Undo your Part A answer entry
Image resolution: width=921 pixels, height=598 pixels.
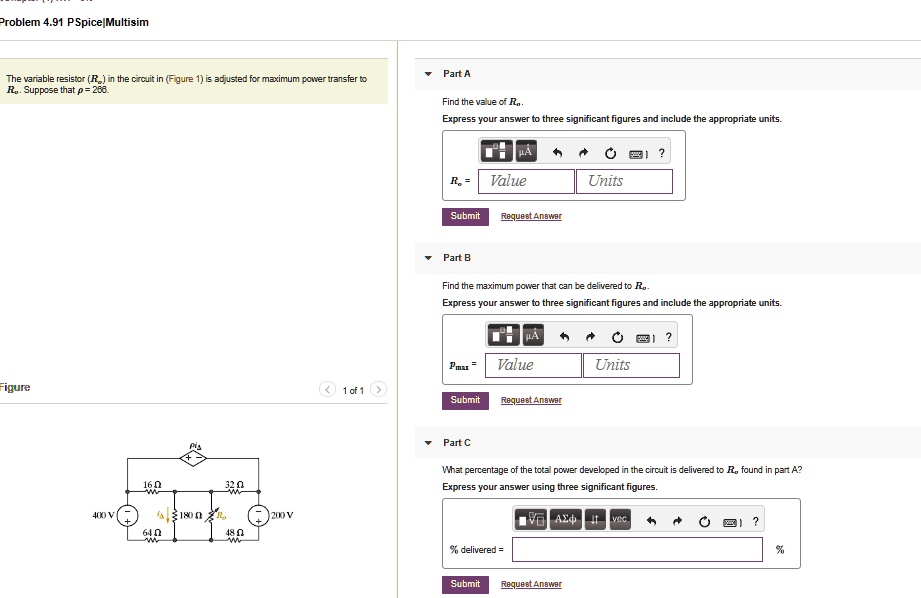click(556, 151)
